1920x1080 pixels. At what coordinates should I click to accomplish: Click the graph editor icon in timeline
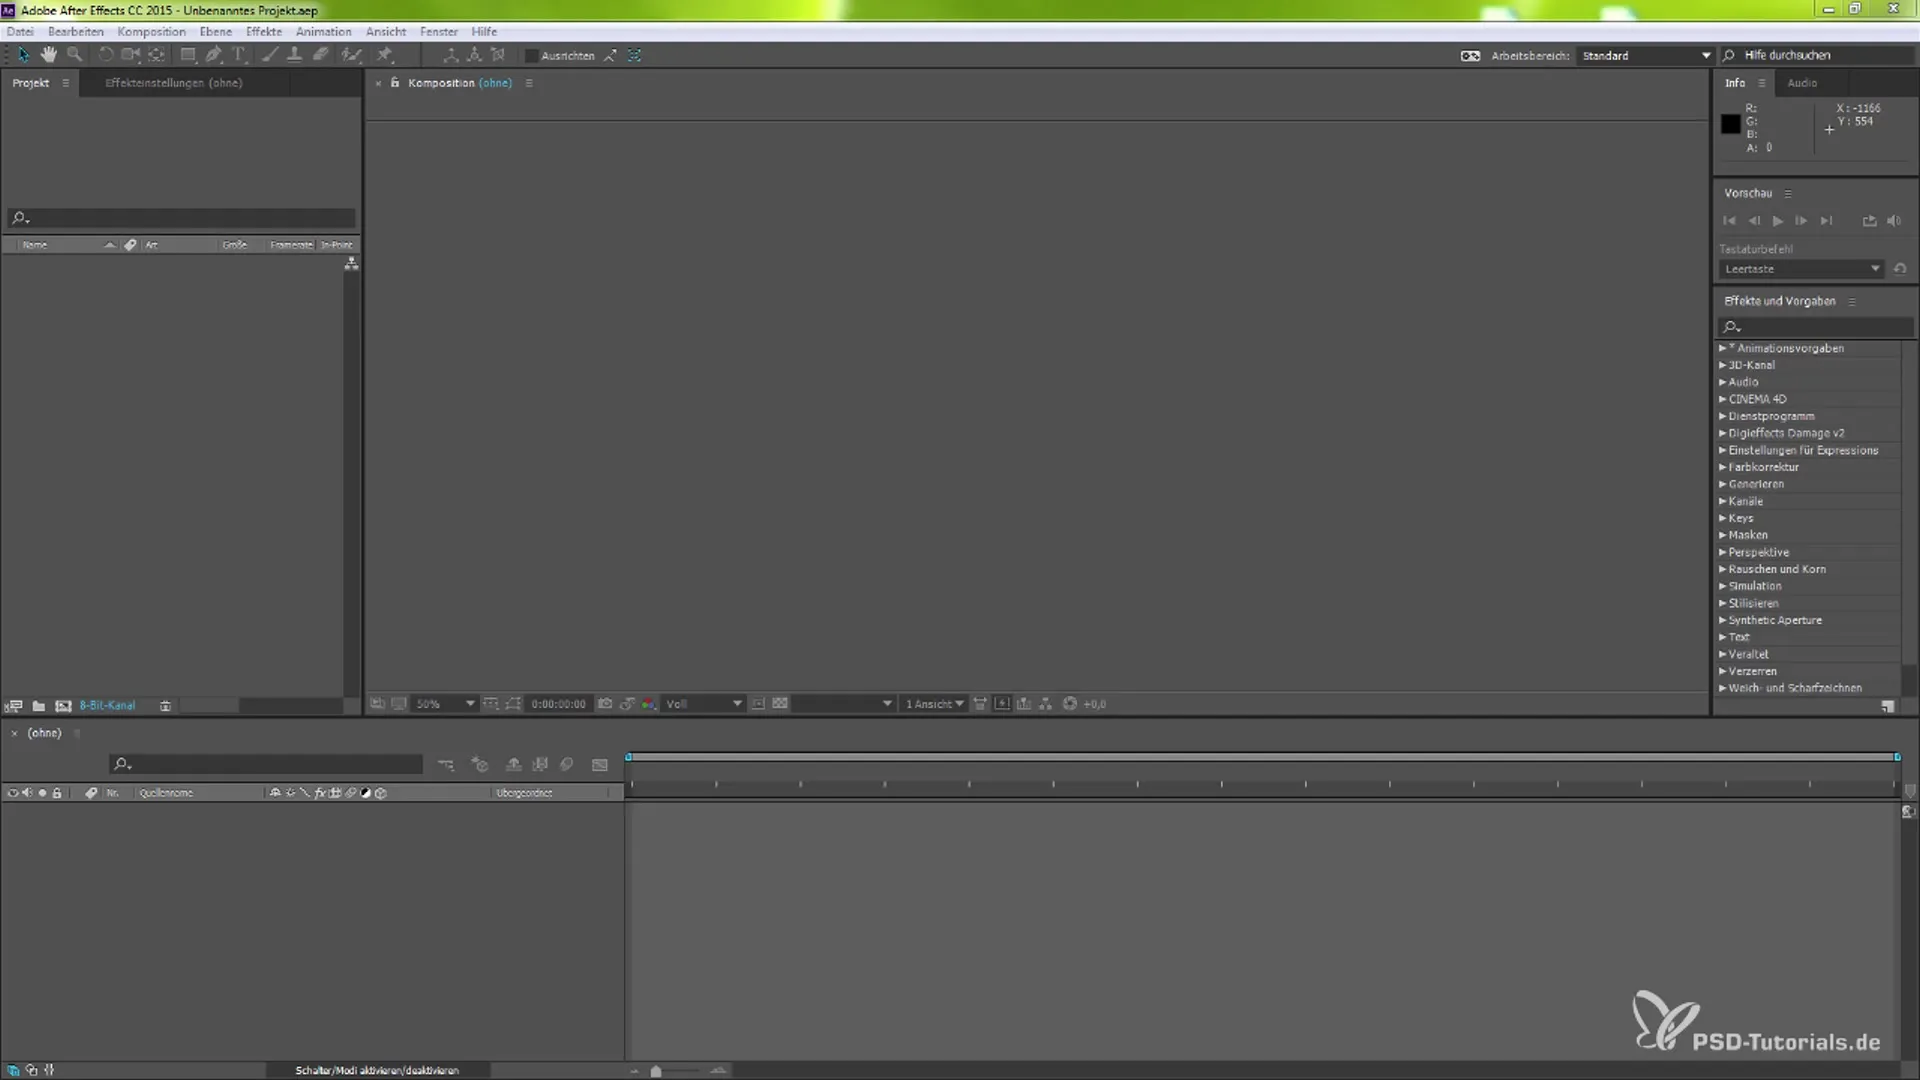[x=600, y=765]
